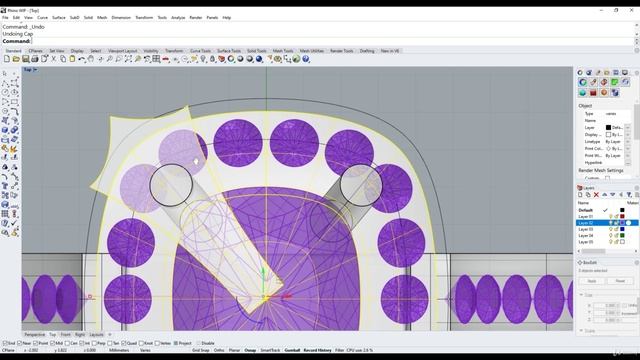This screenshot has width=640, height=360.
Task: Open the Display Color dropdown
Action: click(628, 135)
